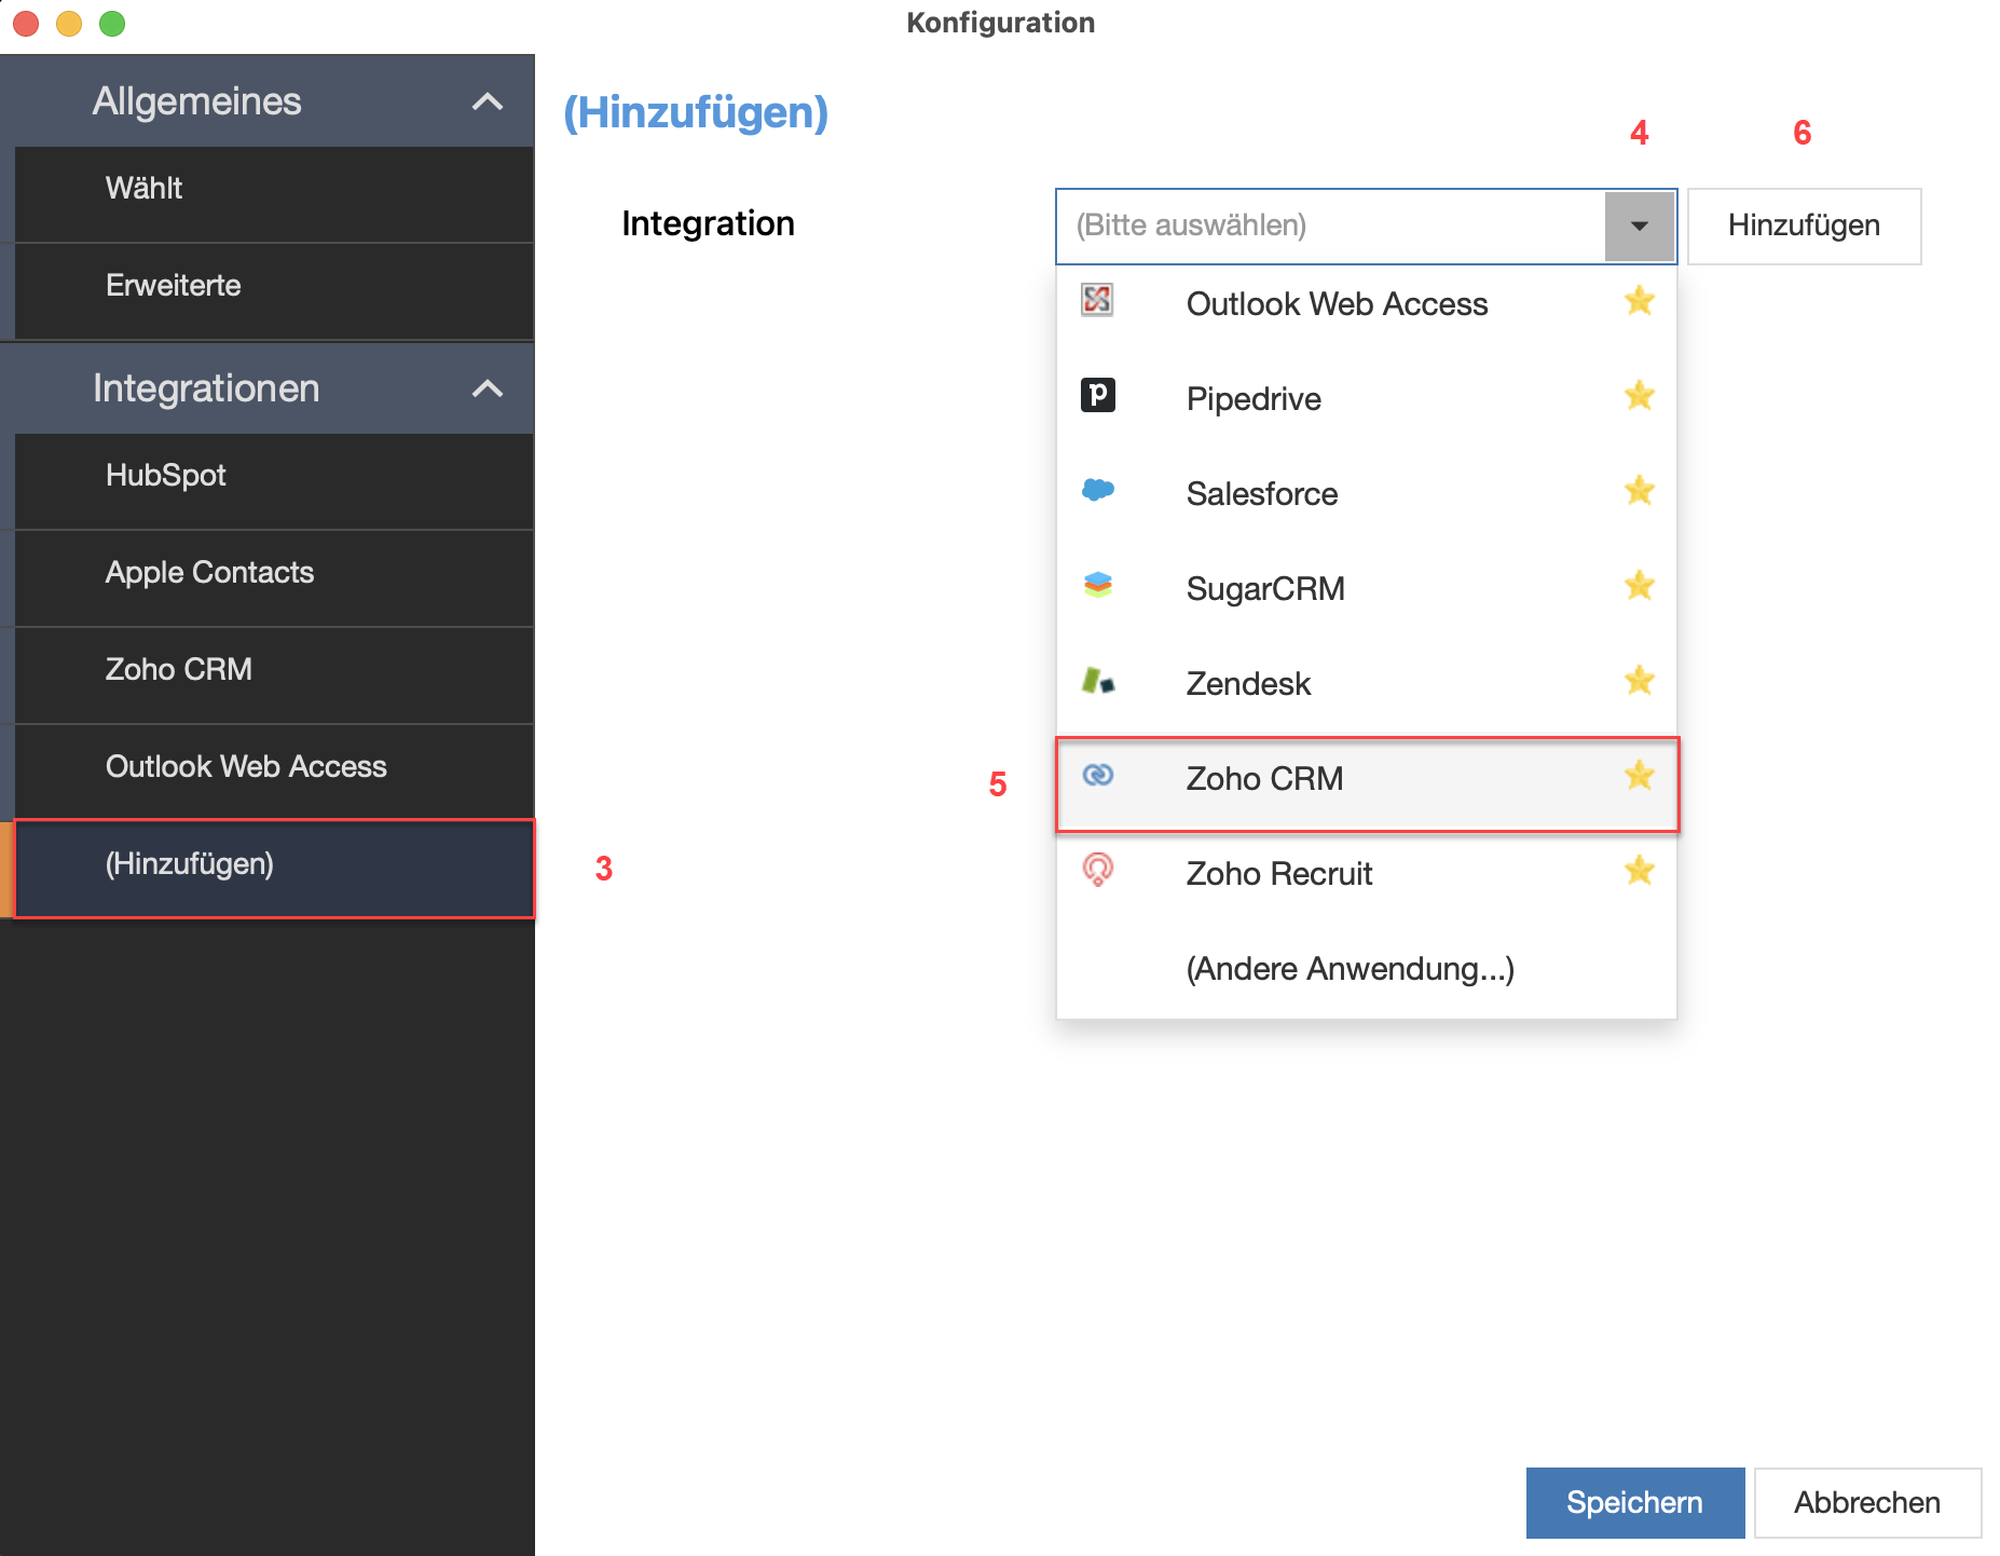Toggle the favorite star next to Salesforce
Image resolution: width=2000 pixels, height=1556 pixels.
[1638, 491]
